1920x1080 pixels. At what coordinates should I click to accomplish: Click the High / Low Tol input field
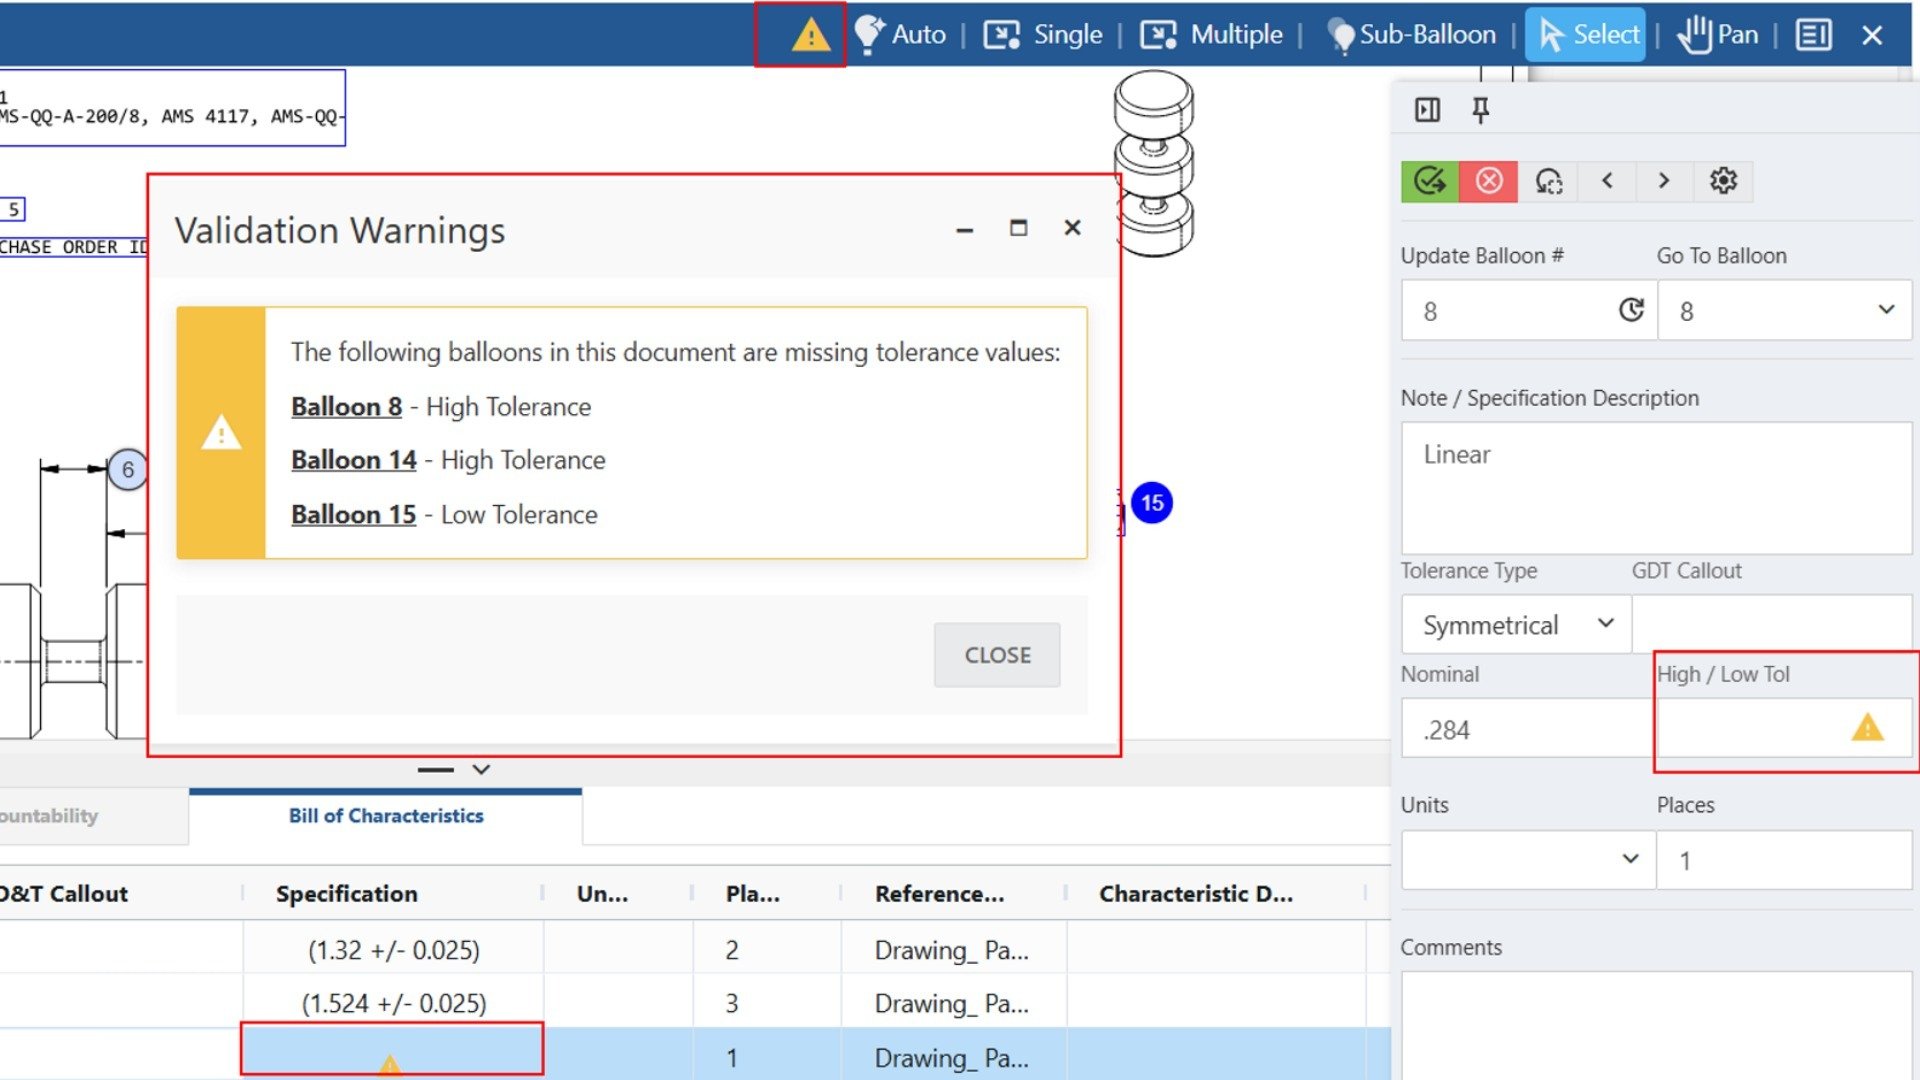tap(1750, 729)
